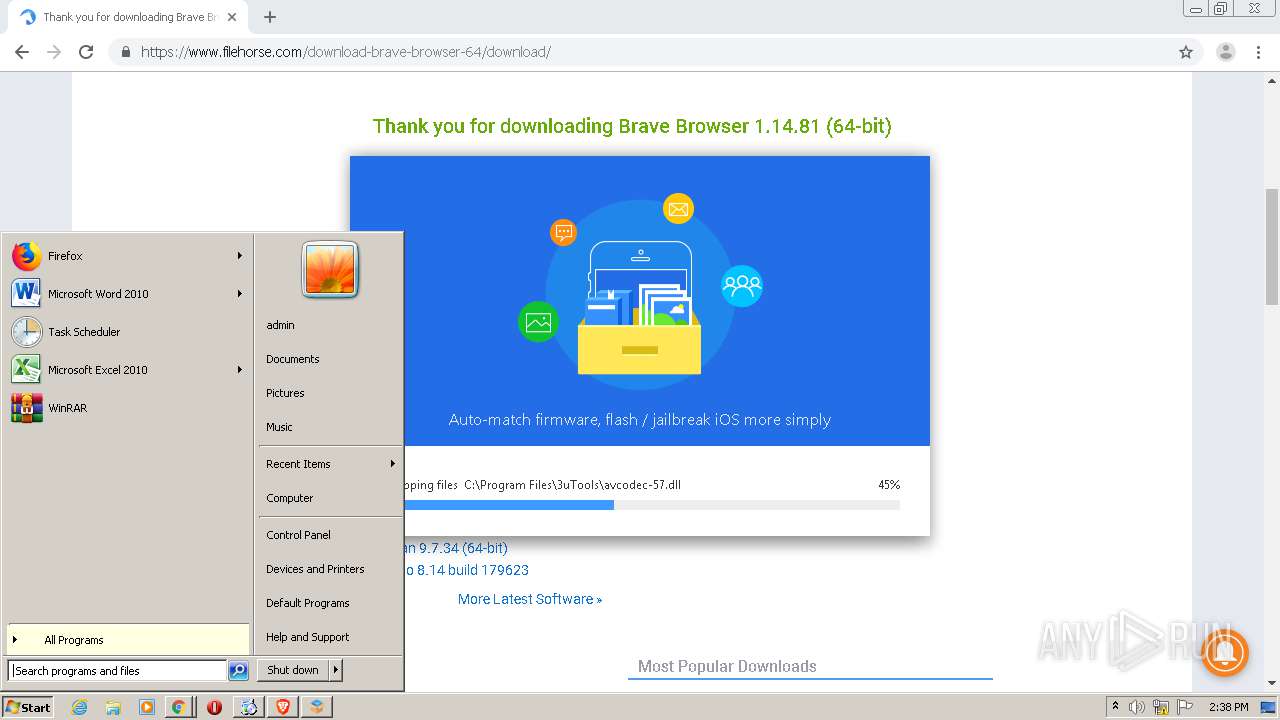The image size is (1280, 720).
Task: Open Chrome three-dot menu
Action: click(1259, 52)
